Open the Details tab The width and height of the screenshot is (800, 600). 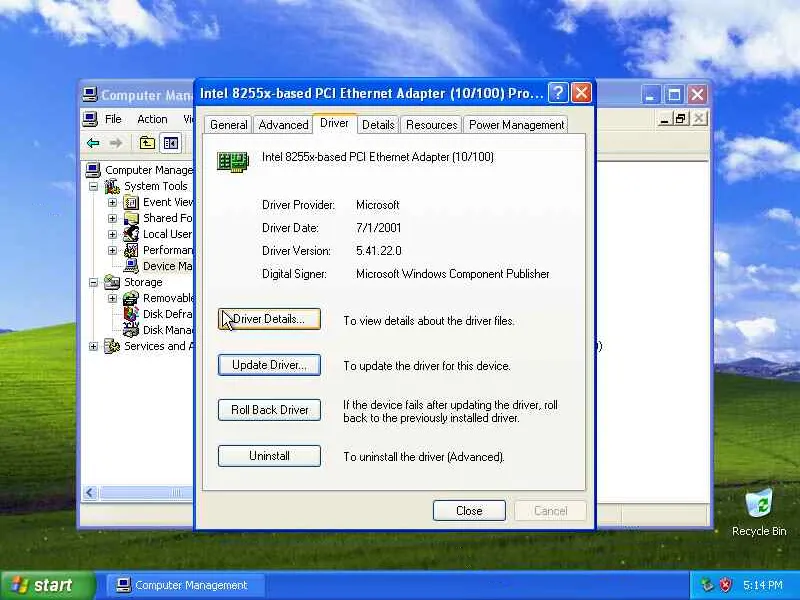tap(378, 125)
